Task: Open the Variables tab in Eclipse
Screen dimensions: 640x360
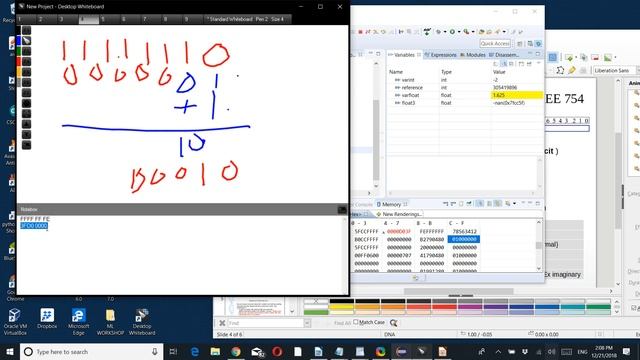Action: 404,55
